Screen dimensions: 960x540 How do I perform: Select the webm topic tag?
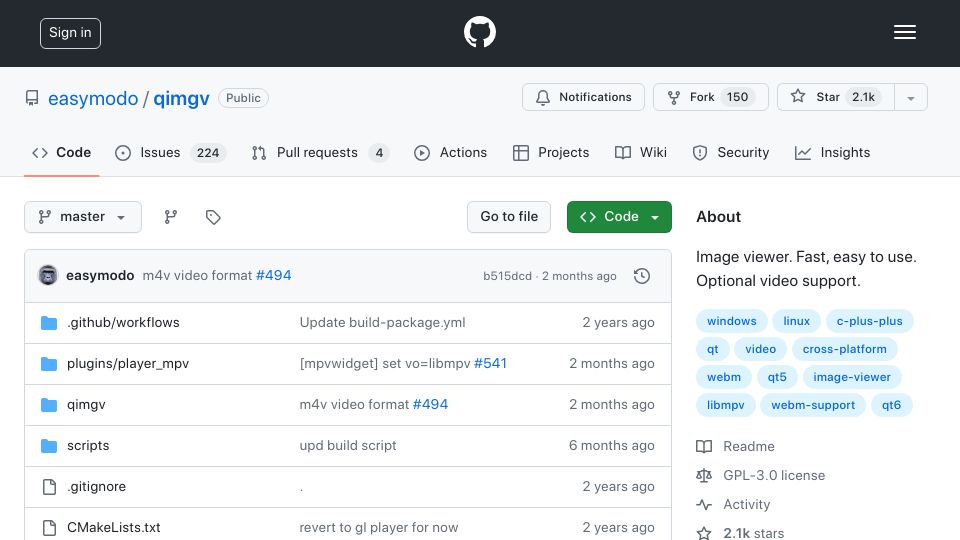click(724, 378)
